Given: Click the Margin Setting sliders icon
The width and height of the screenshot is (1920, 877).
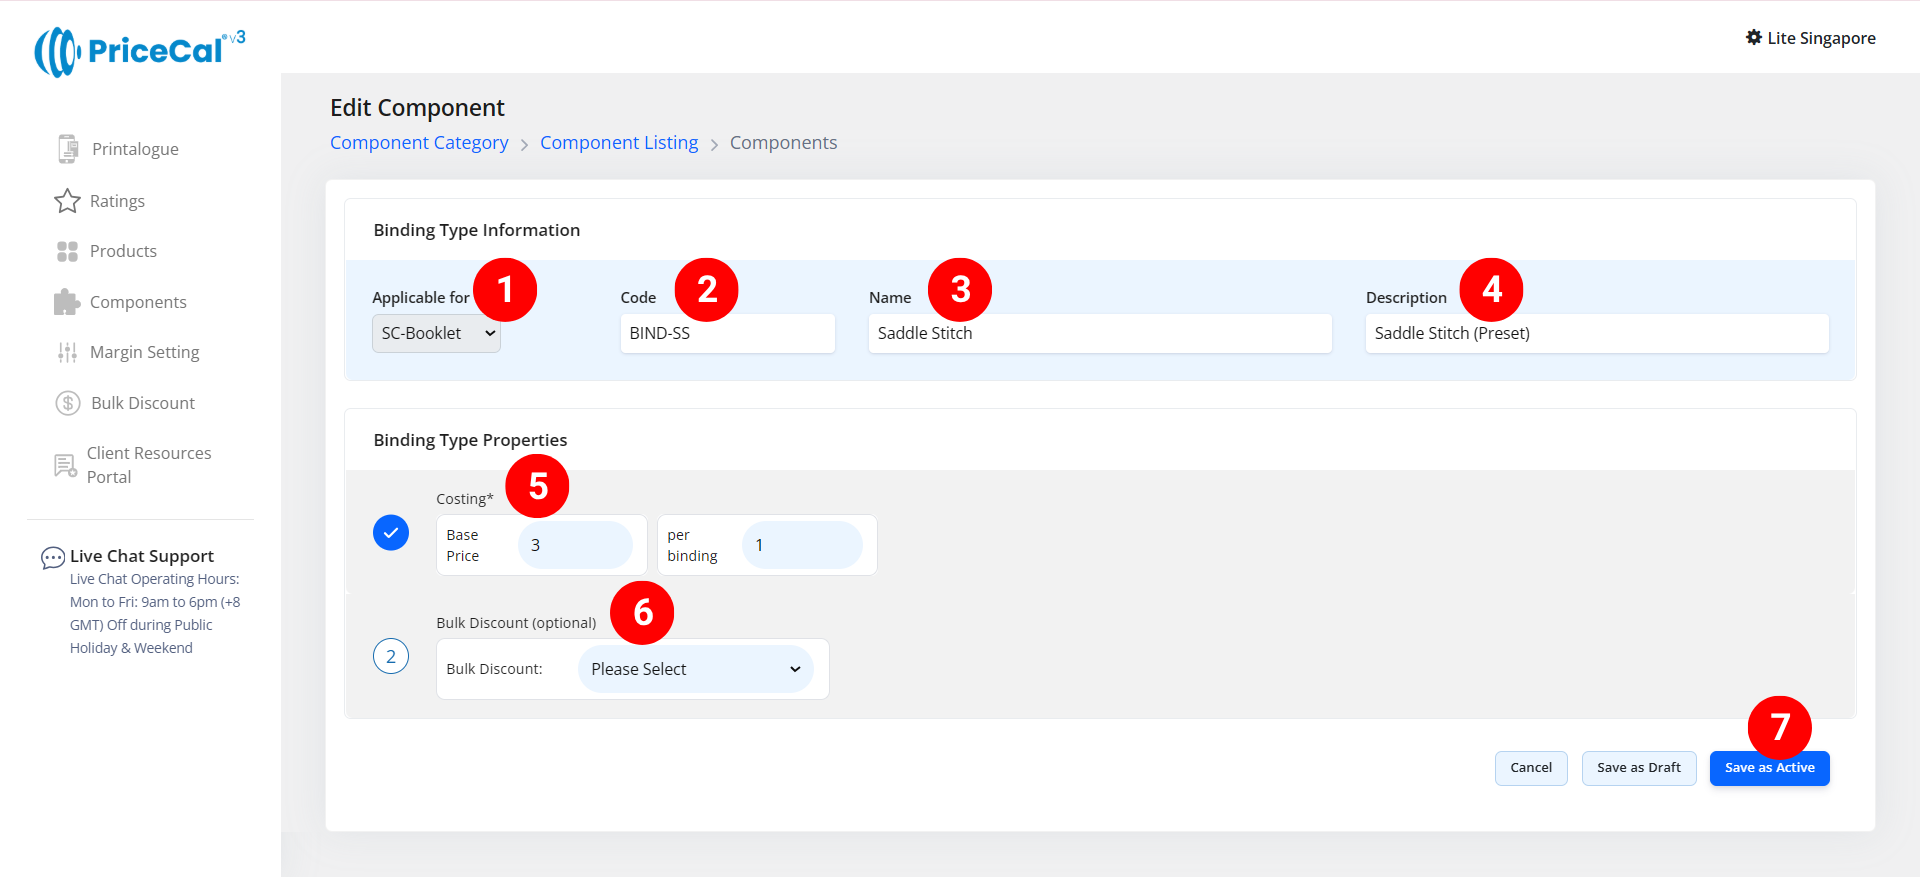Looking at the screenshot, I should click(x=67, y=352).
